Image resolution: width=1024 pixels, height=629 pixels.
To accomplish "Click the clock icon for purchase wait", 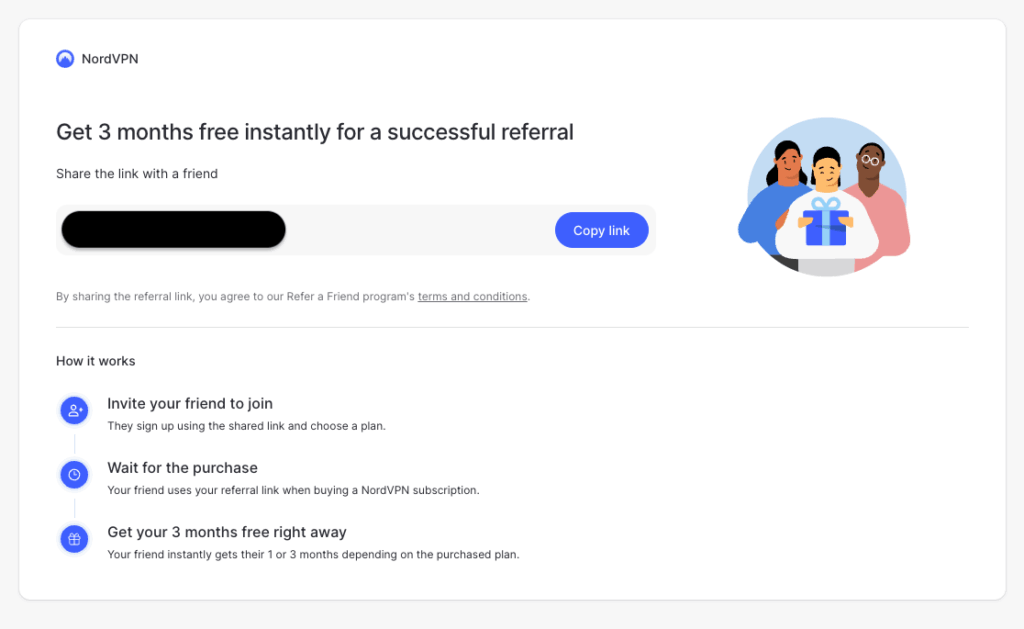I will (x=74, y=475).
